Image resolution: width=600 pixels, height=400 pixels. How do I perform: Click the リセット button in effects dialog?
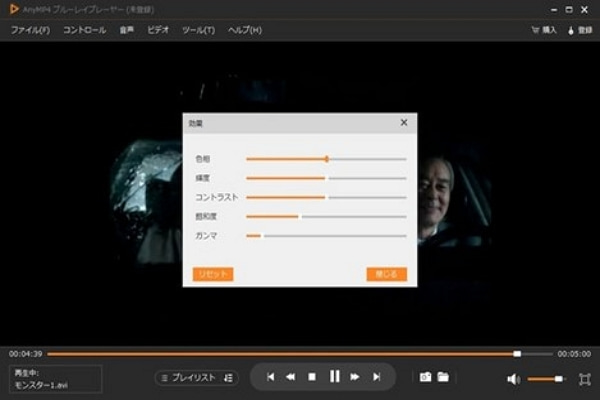click(x=213, y=274)
